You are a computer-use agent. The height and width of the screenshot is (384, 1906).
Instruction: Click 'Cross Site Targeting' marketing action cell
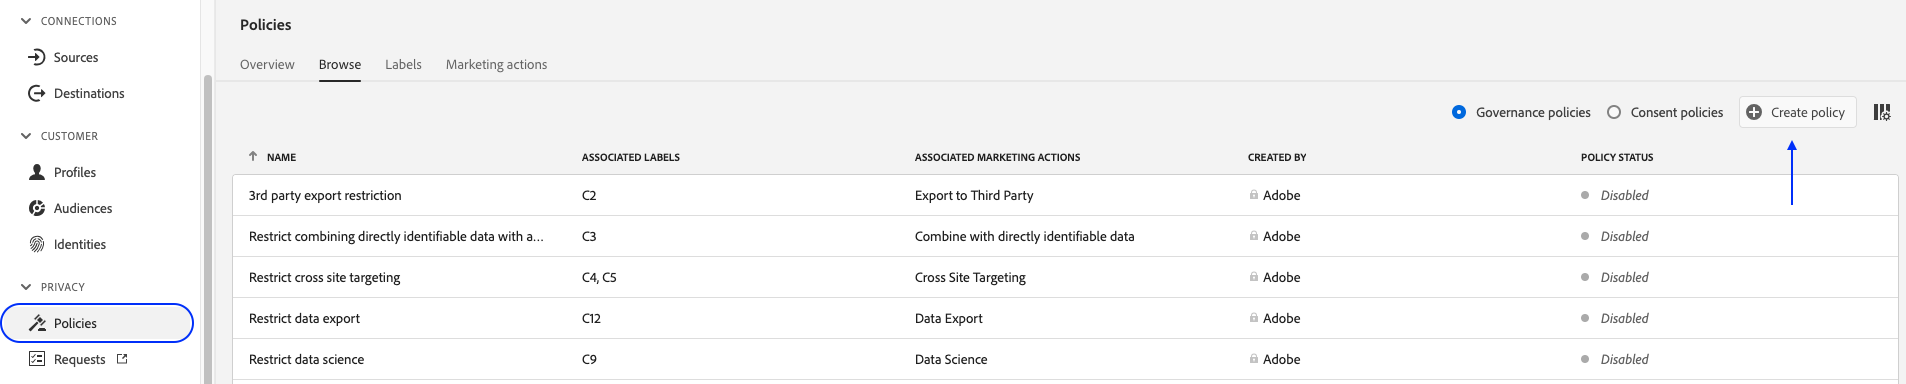[x=970, y=277]
